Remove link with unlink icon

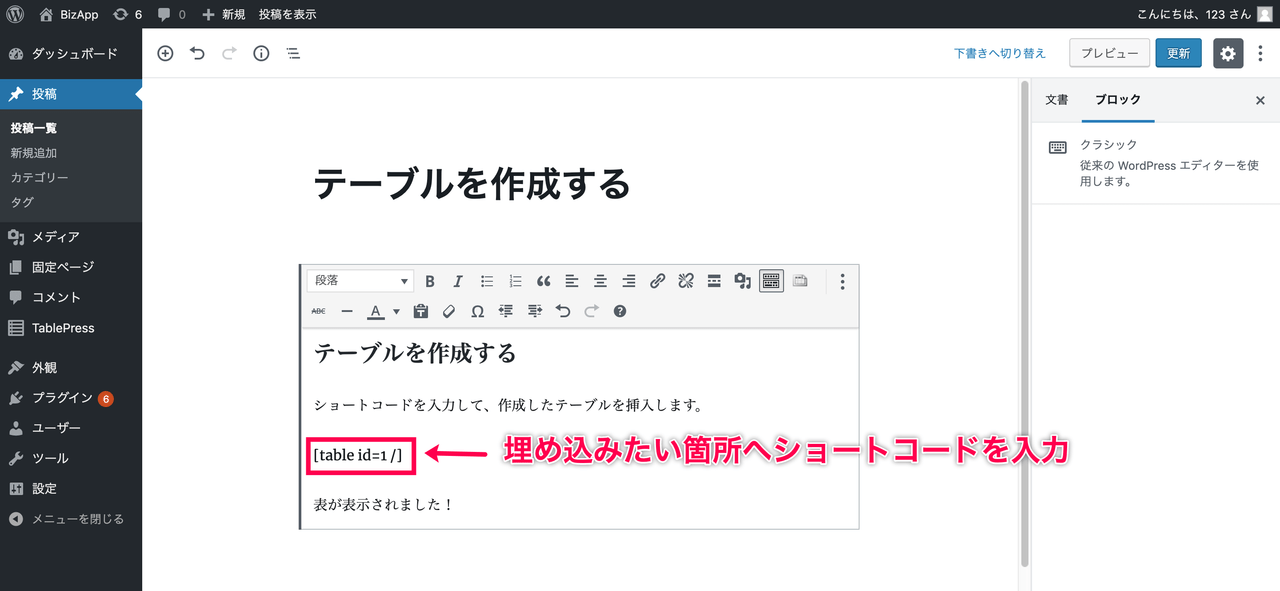click(x=686, y=282)
